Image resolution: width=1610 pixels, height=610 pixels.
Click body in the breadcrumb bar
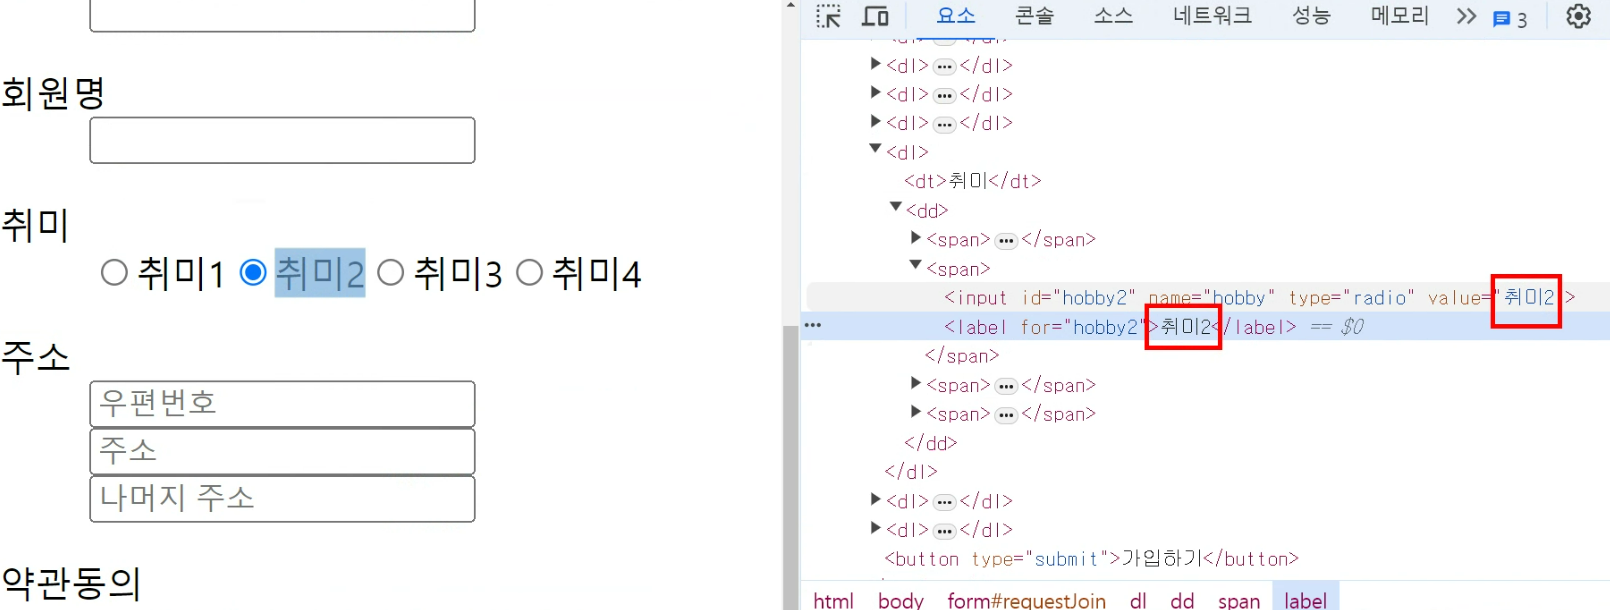tap(900, 600)
